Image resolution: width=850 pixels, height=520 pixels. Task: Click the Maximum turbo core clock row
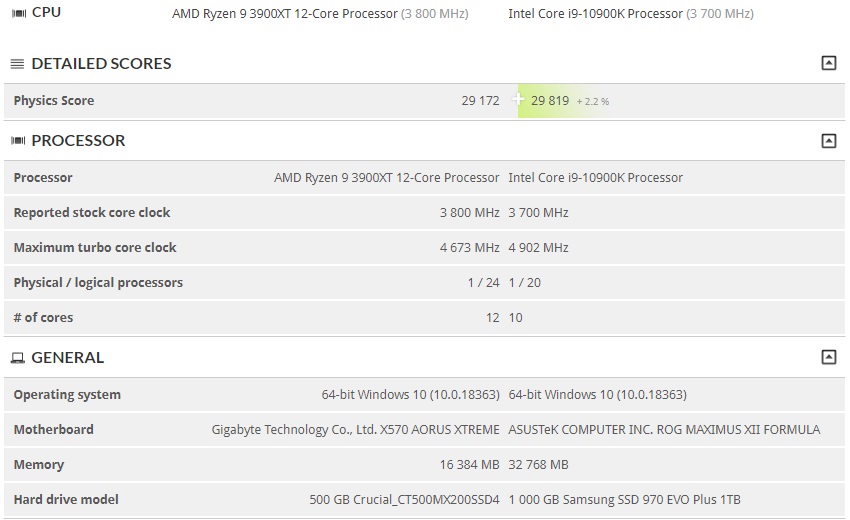(x=424, y=248)
